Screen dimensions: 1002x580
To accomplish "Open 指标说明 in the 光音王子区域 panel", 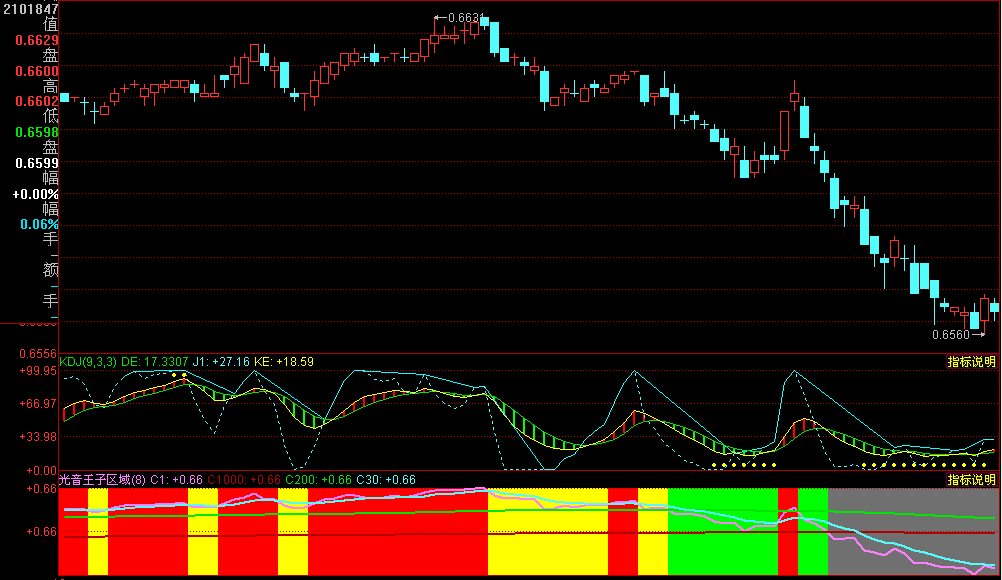I will [x=971, y=480].
